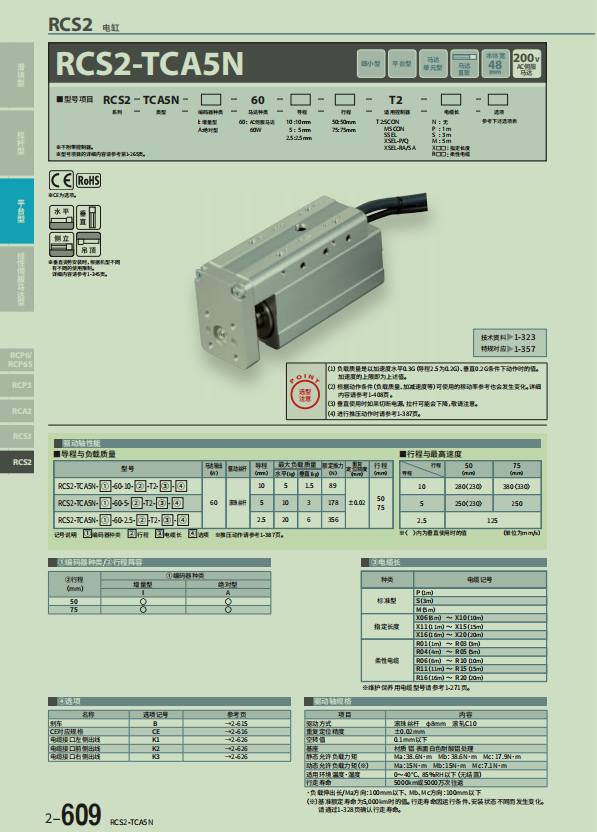Click the 马达单元型 badge in header
This screenshot has height=832, width=597.
click(x=433, y=64)
